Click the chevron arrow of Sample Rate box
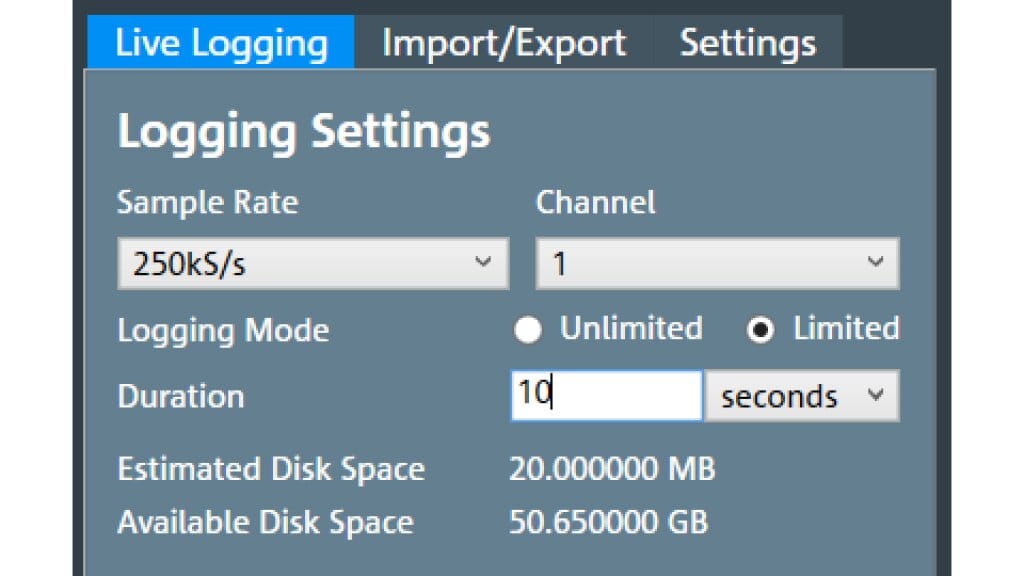 [483, 263]
